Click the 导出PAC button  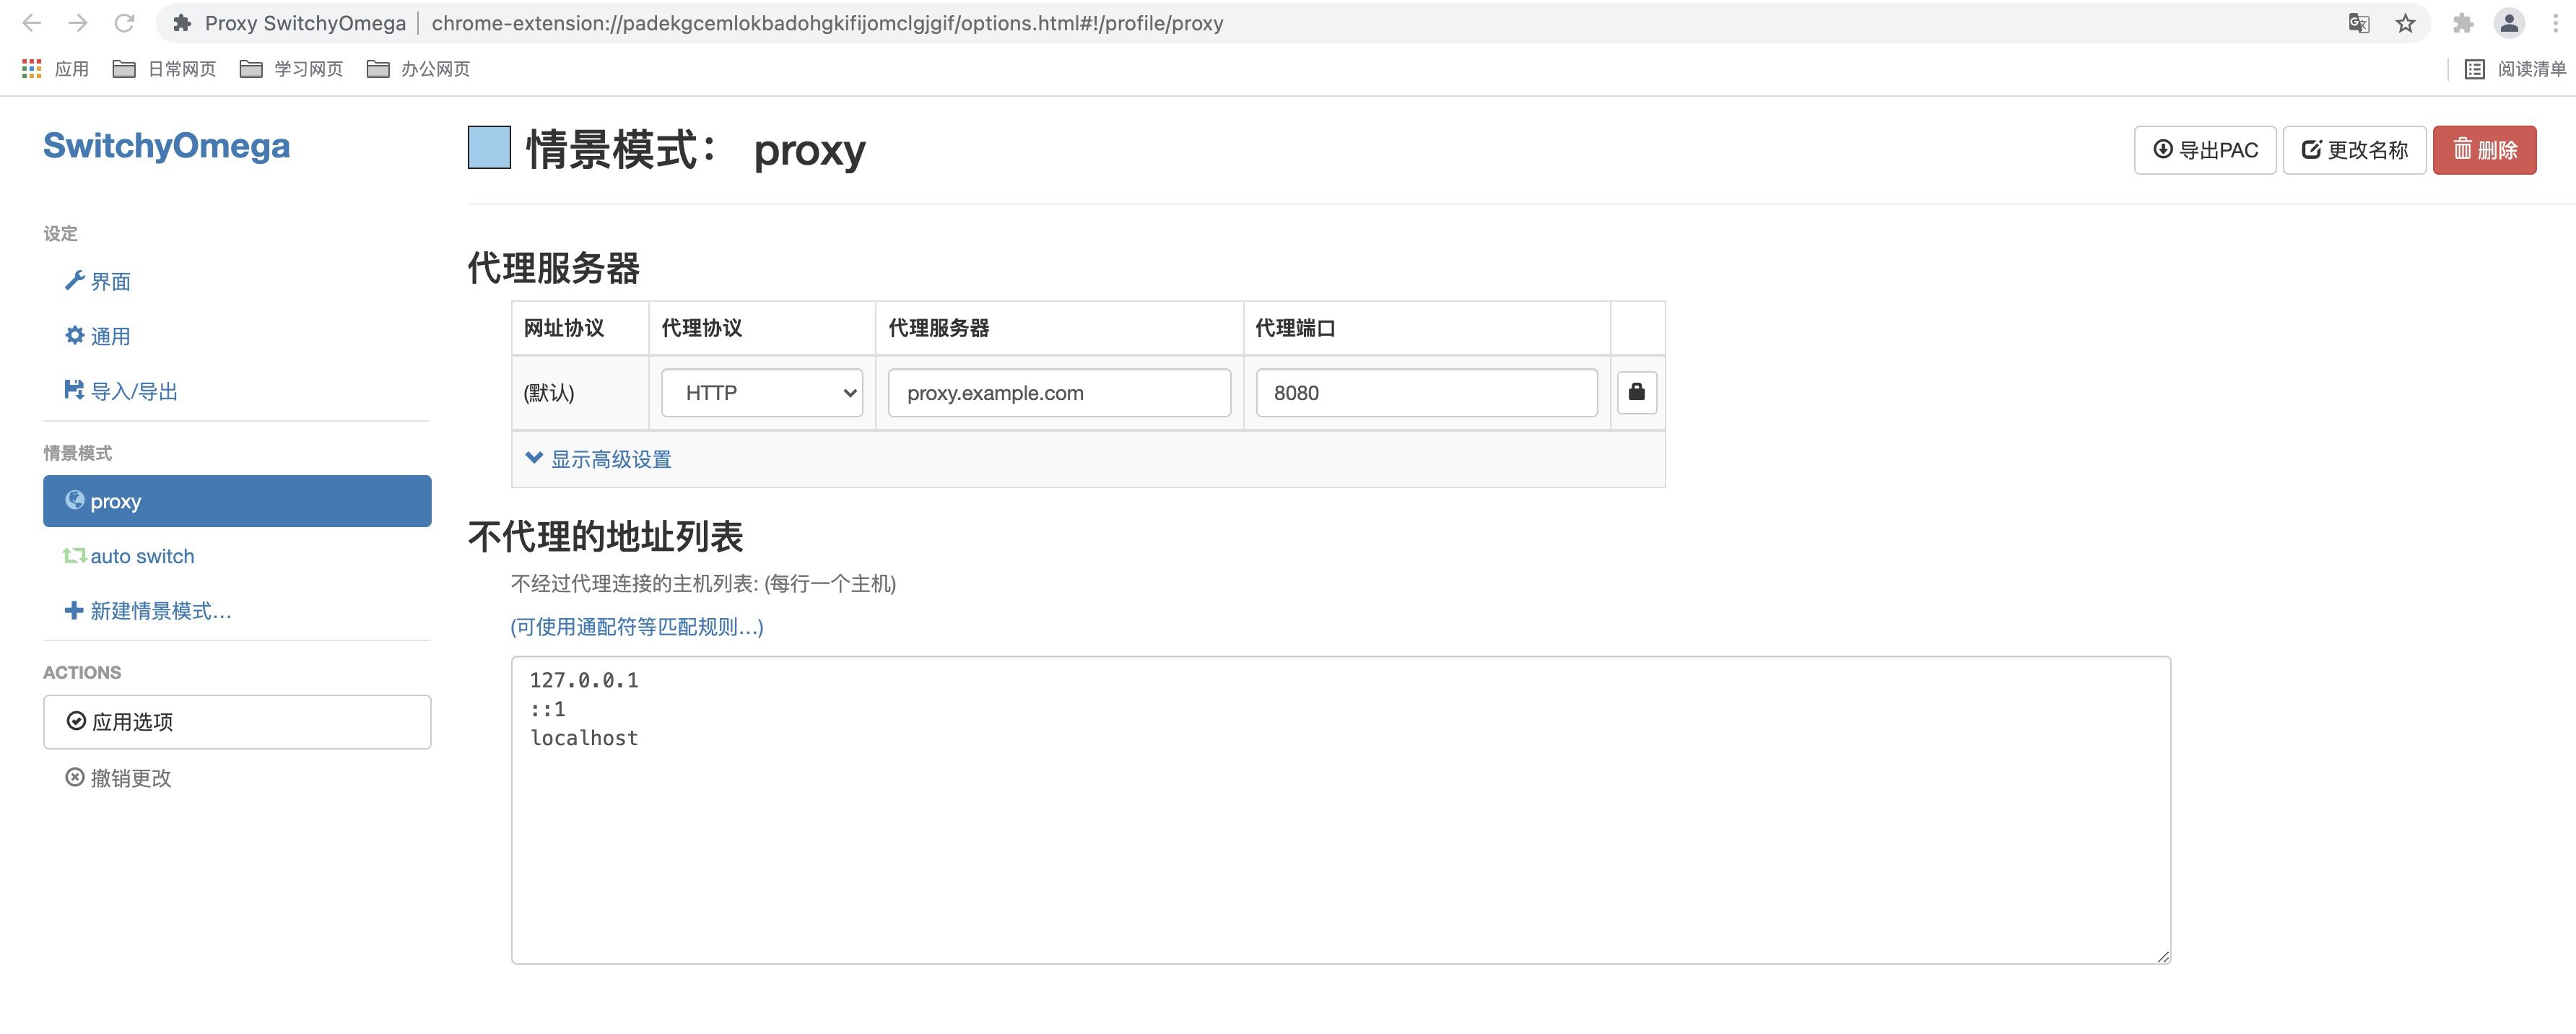tap(2204, 150)
